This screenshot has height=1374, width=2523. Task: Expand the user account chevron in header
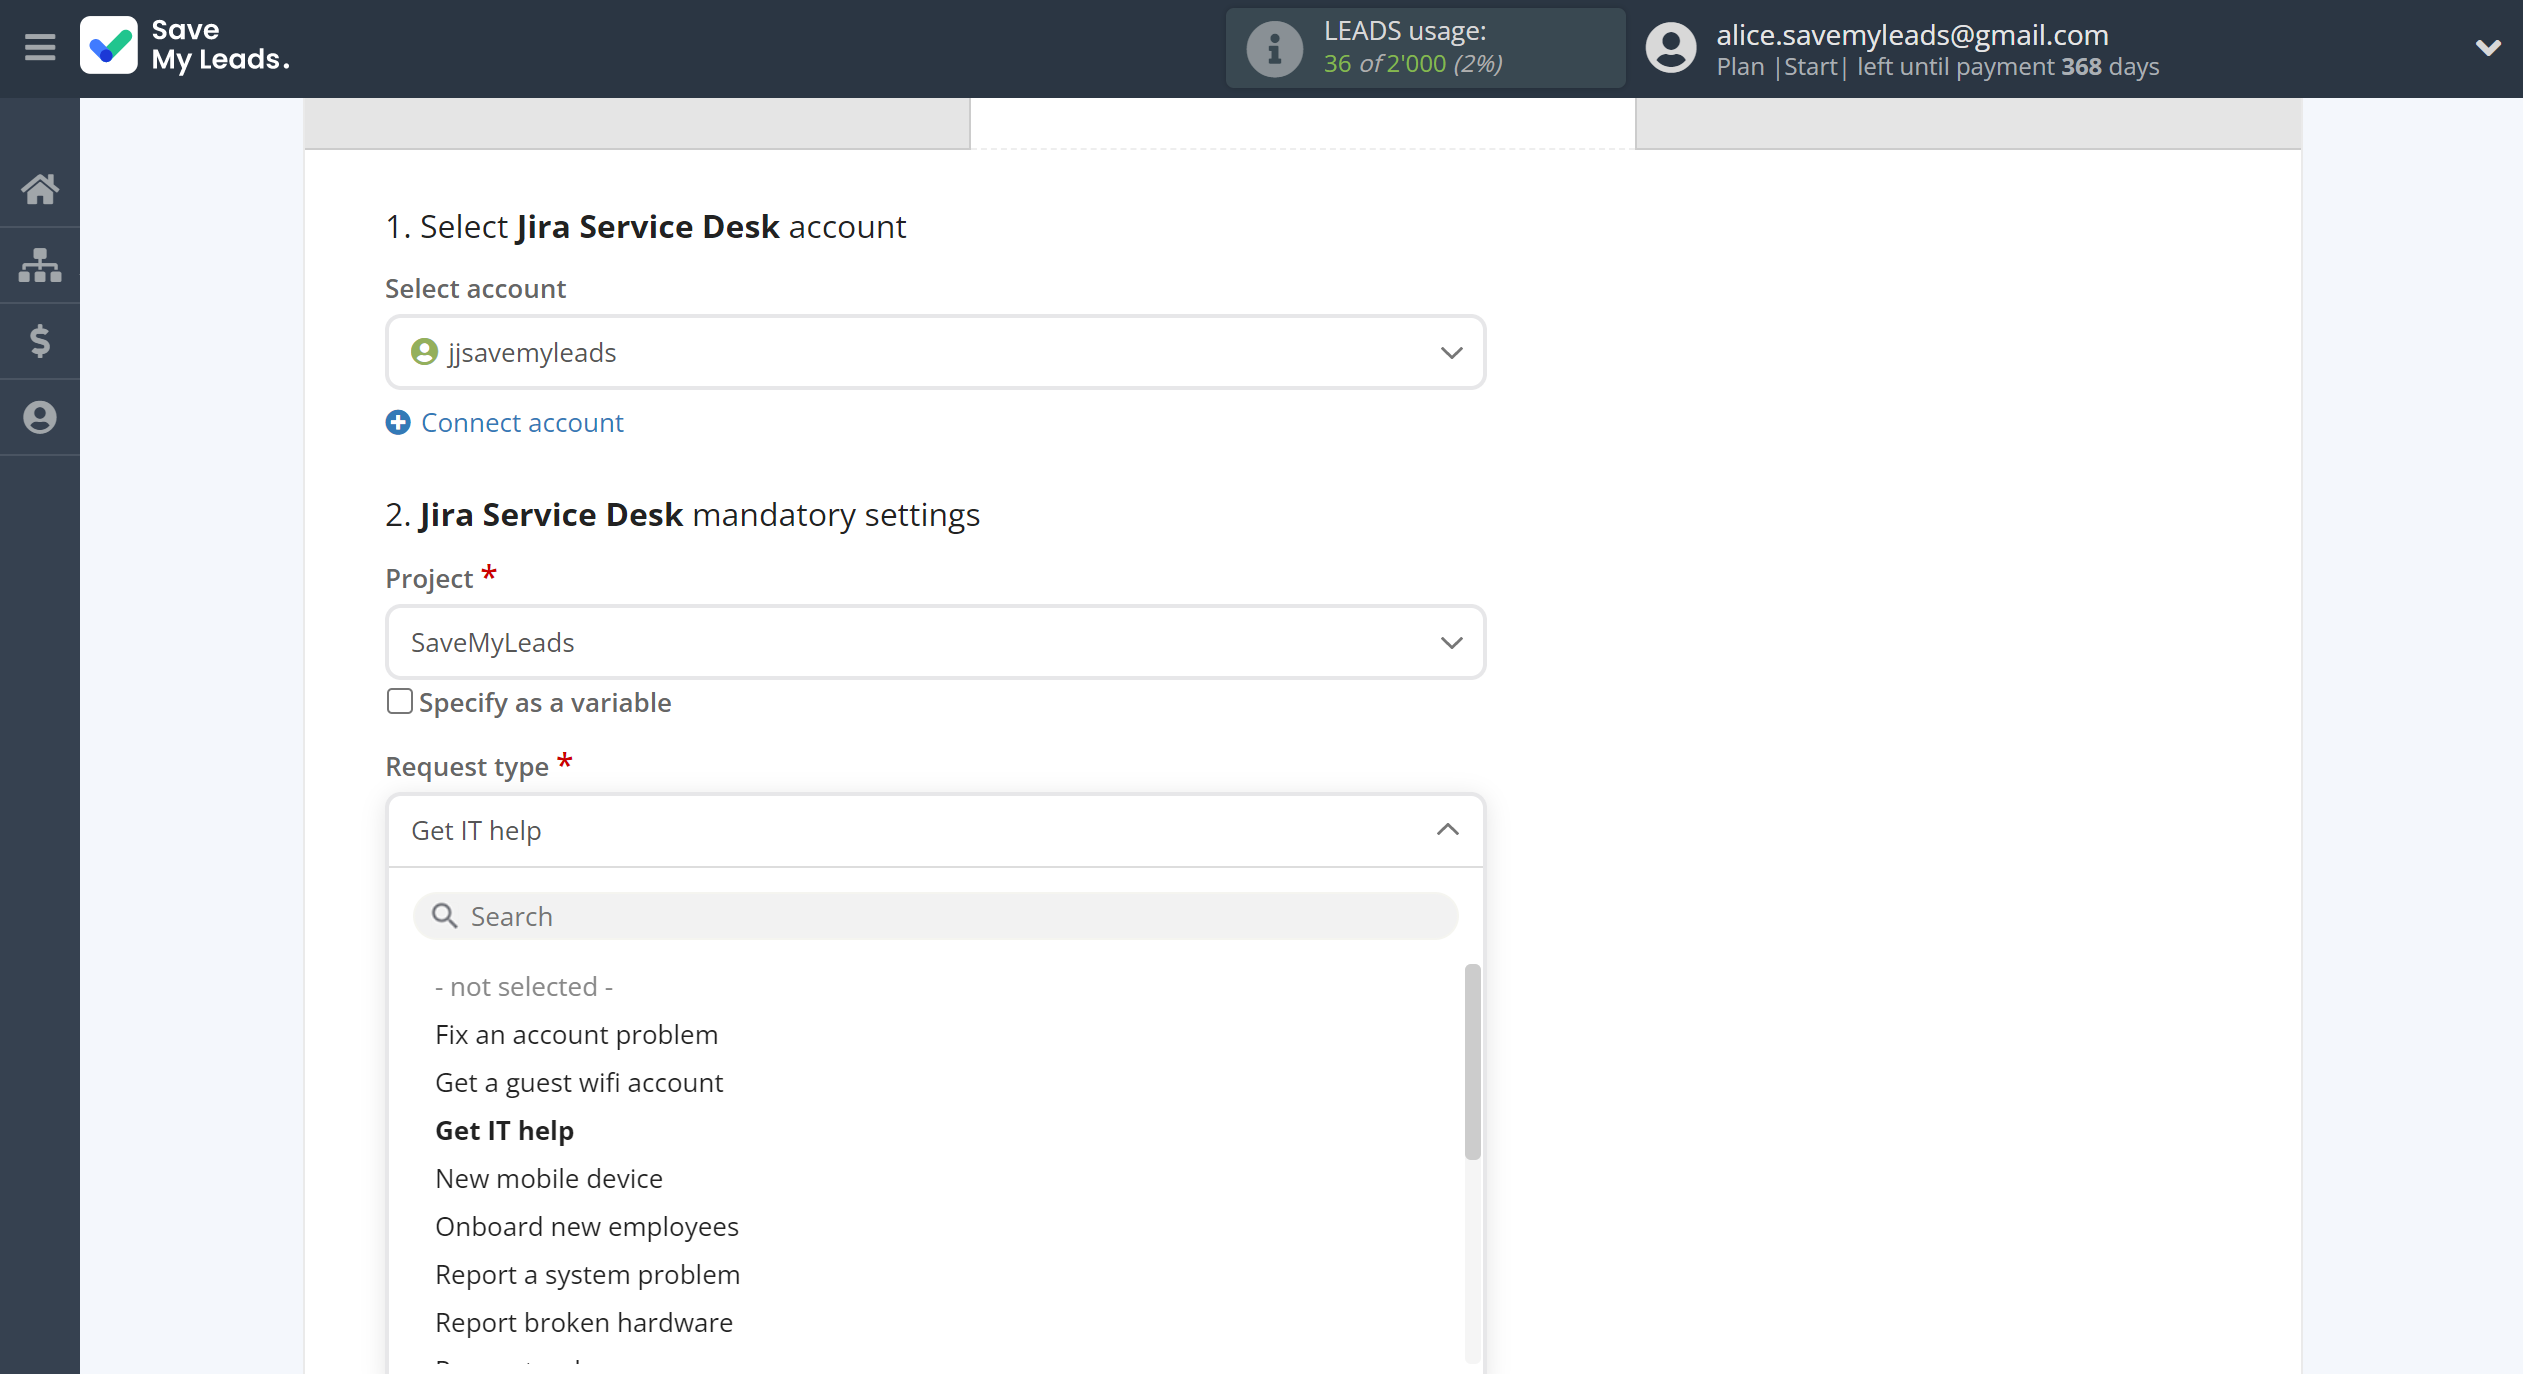click(2488, 47)
